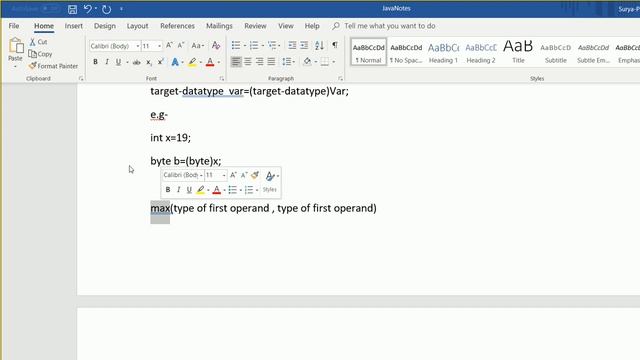The width and height of the screenshot is (640, 360).
Task: Insert a multilevel list from the ribbon
Action: 272,45
